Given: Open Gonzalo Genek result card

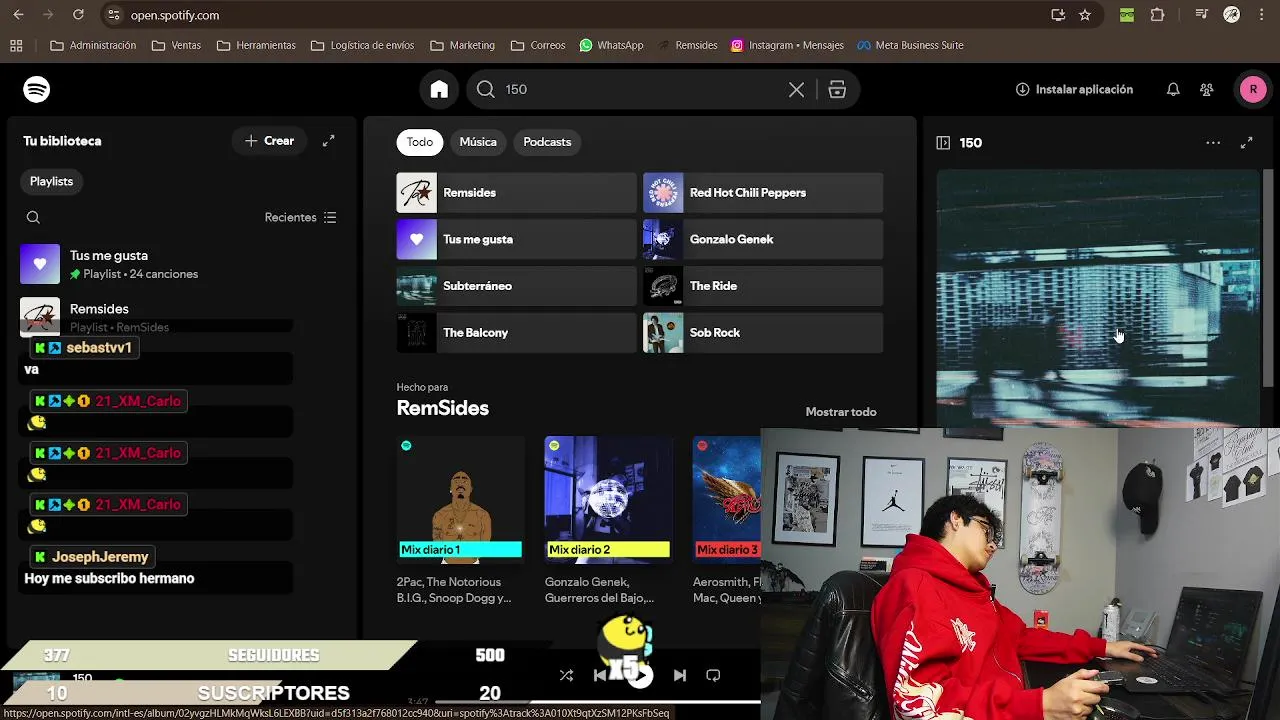Looking at the screenshot, I should [x=763, y=239].
